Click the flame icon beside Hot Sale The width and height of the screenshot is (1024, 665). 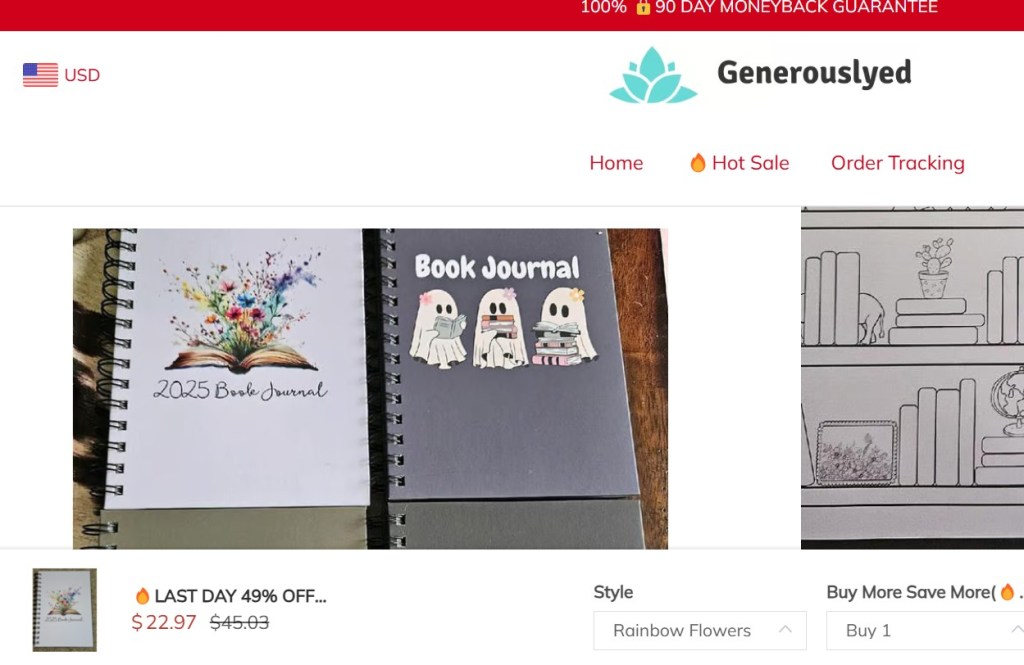point(697,163)
